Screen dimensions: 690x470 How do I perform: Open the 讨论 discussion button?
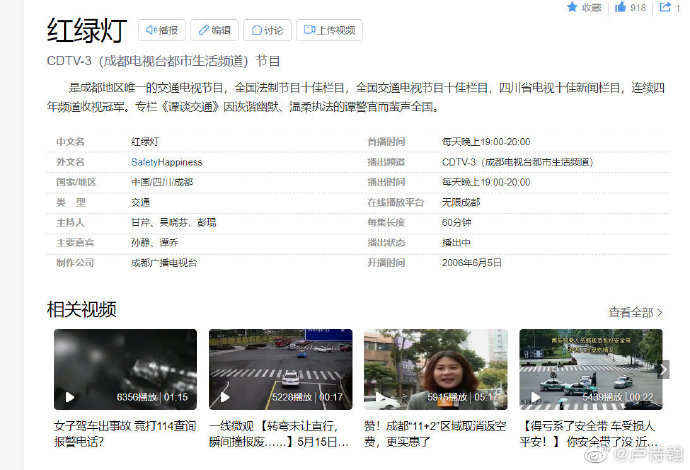coord(267,30)
